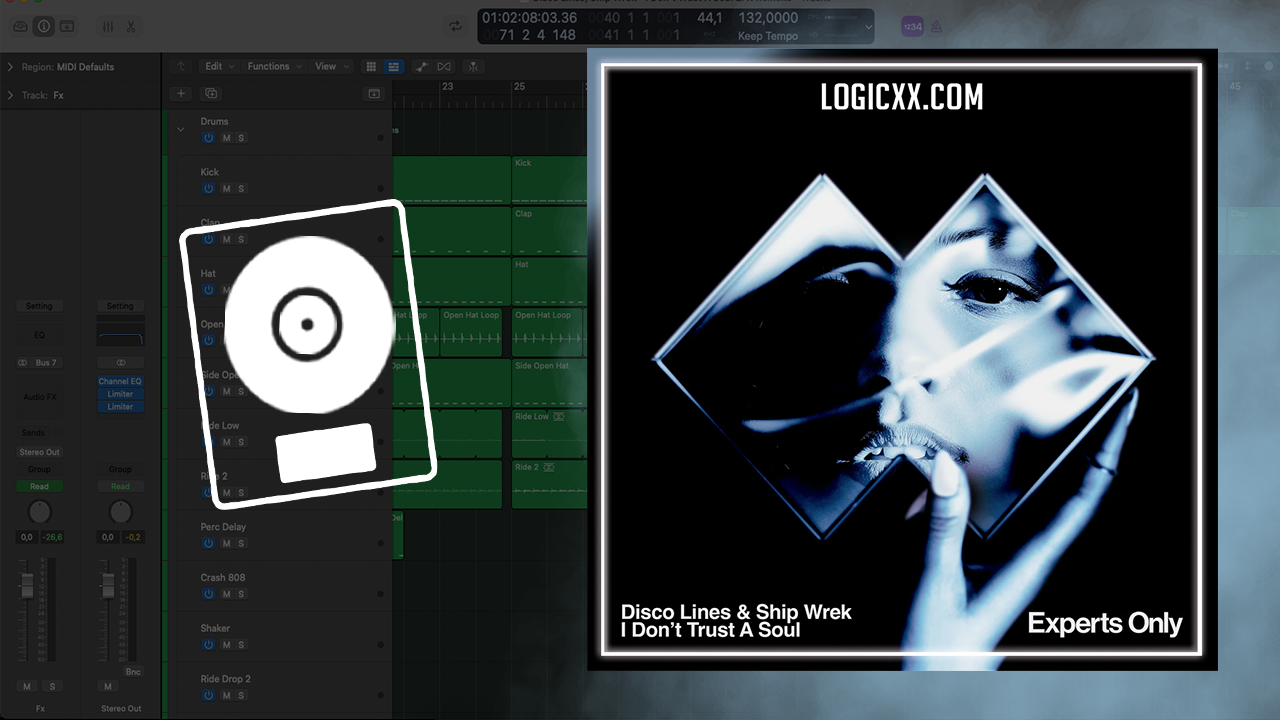
Task: Open Setting menu on Stereo Out strip
Action: click(120, 306)
